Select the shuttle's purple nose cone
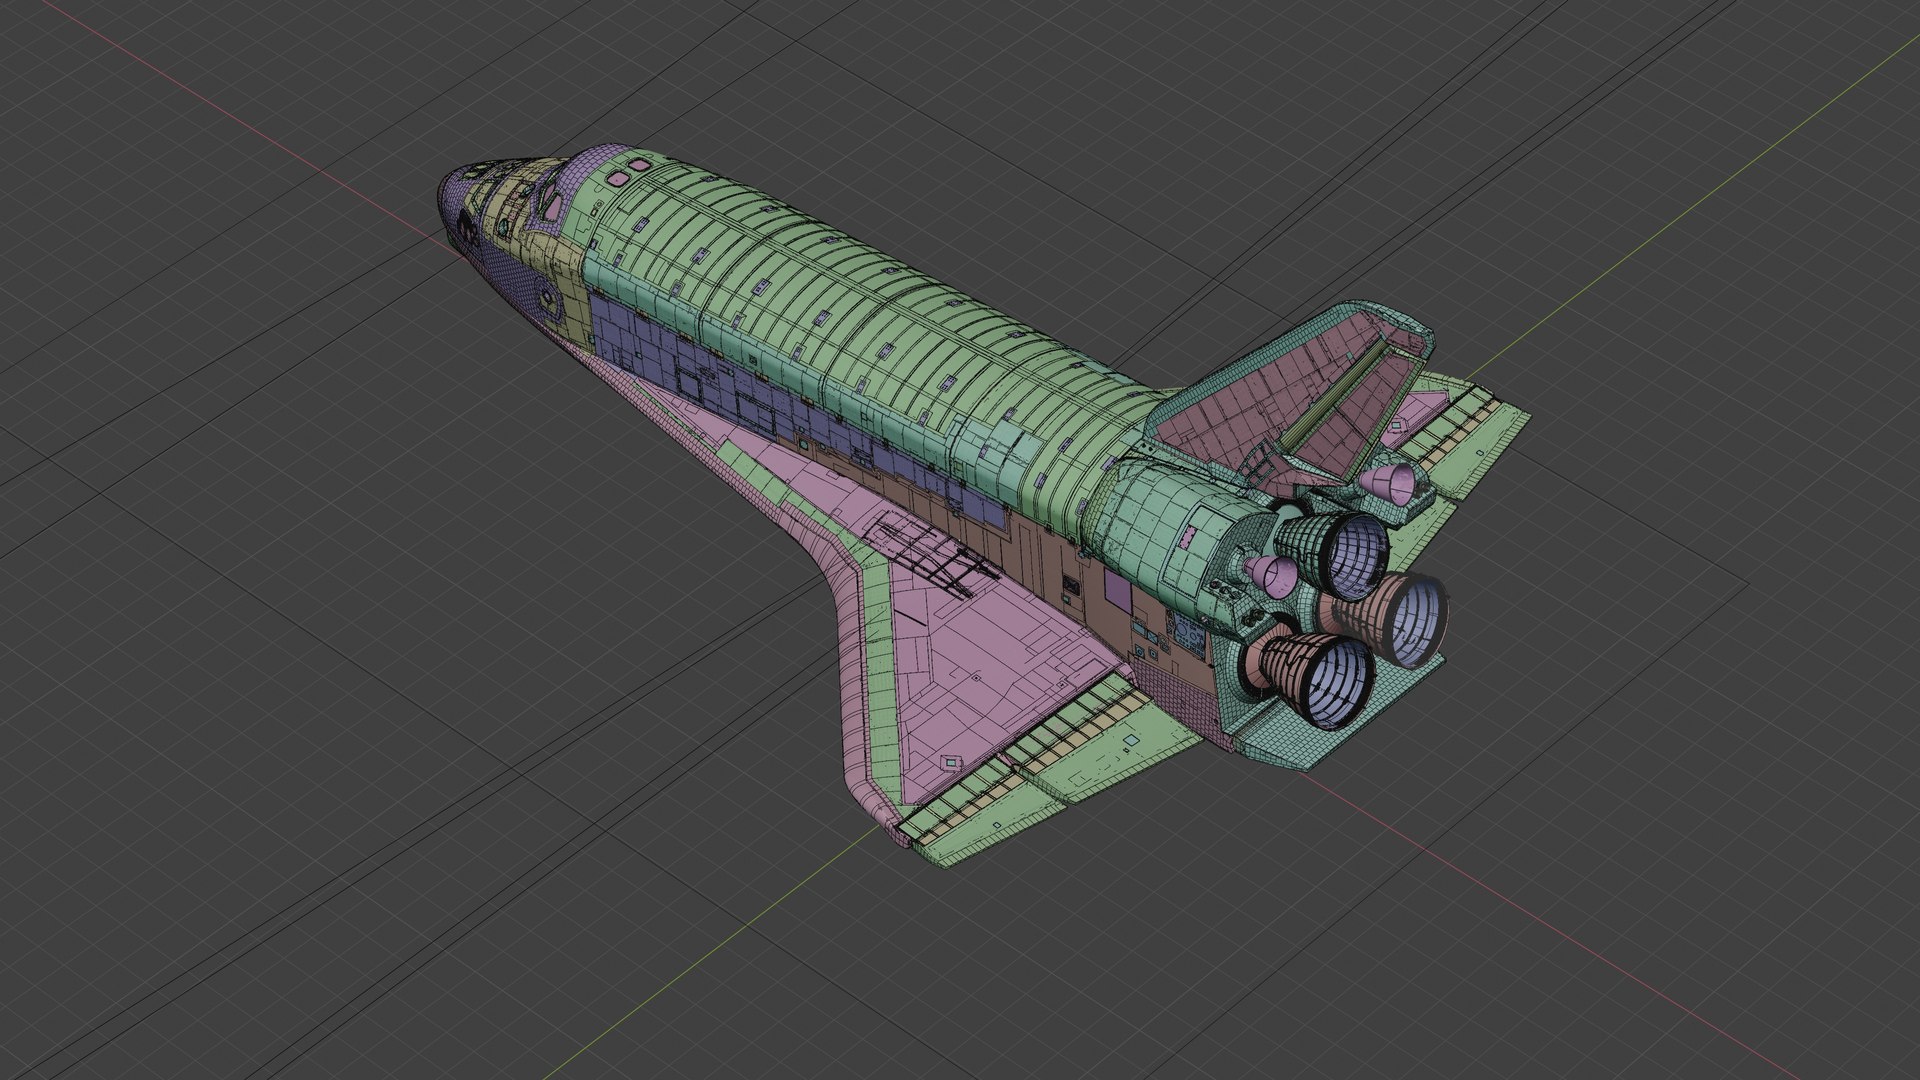The width and height of the screenshot is (1920, 1080). pos(458,205)
